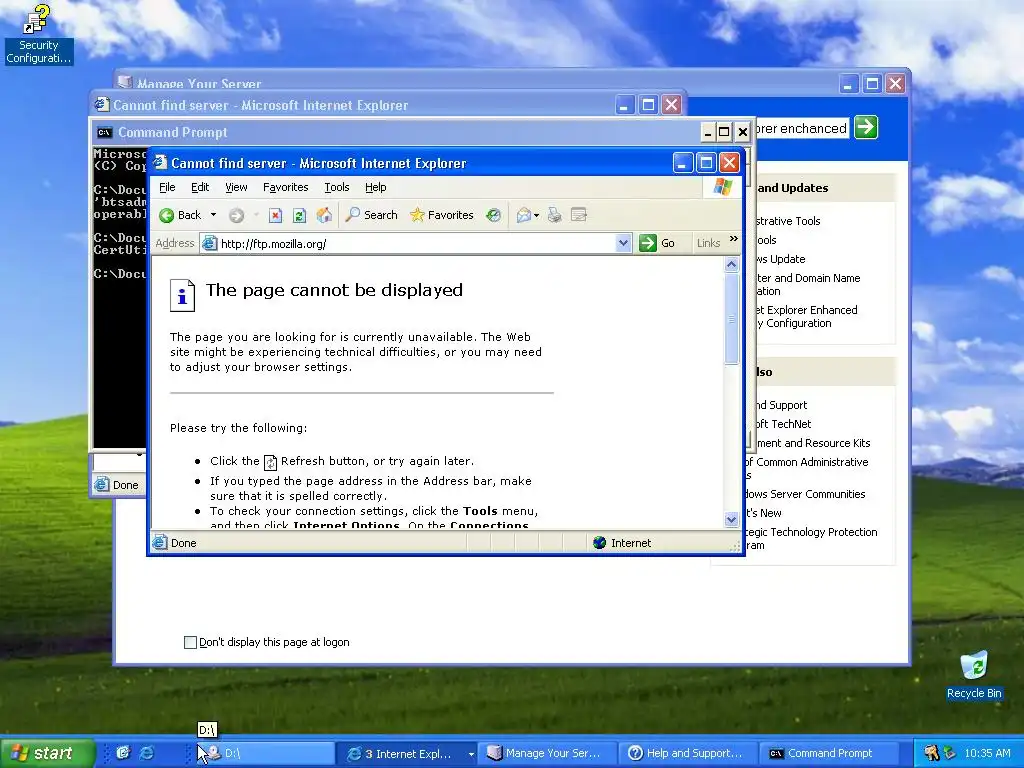Click the Manage Your Server search text field
The image size is (1024, 768).
tap(802, 128)
